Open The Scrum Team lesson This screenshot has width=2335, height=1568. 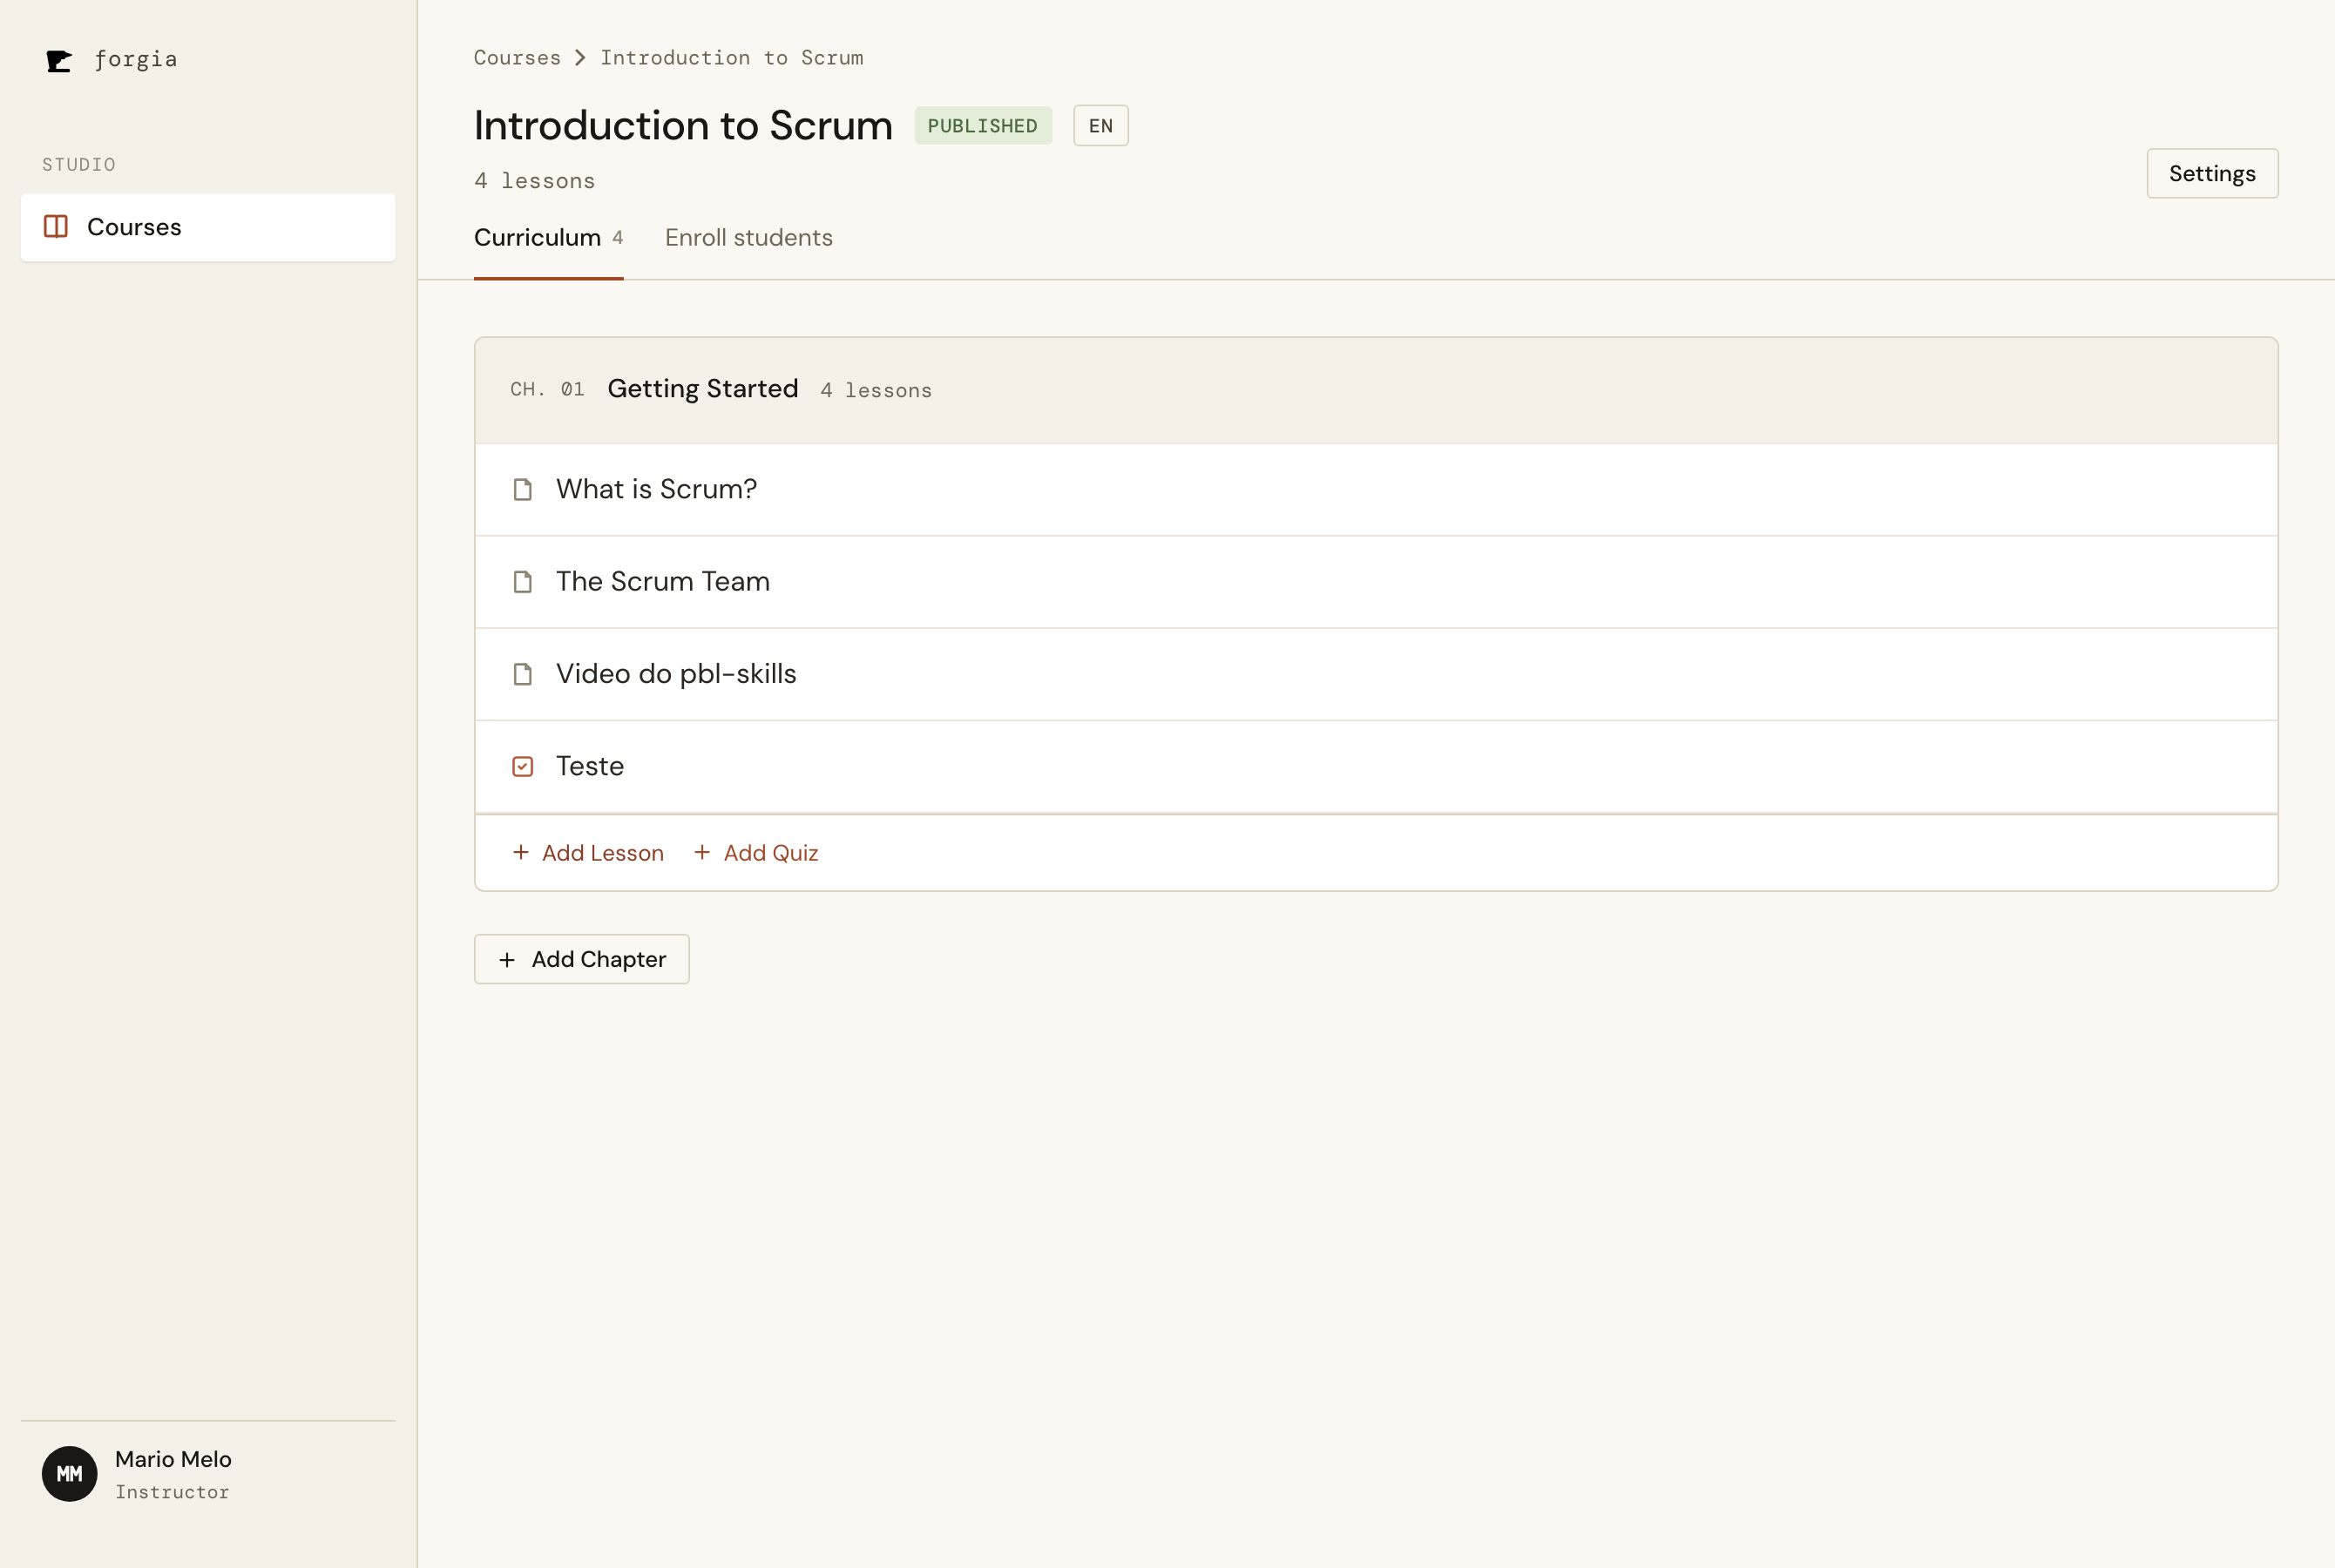pyautogui.click(x=1376, y=582)
